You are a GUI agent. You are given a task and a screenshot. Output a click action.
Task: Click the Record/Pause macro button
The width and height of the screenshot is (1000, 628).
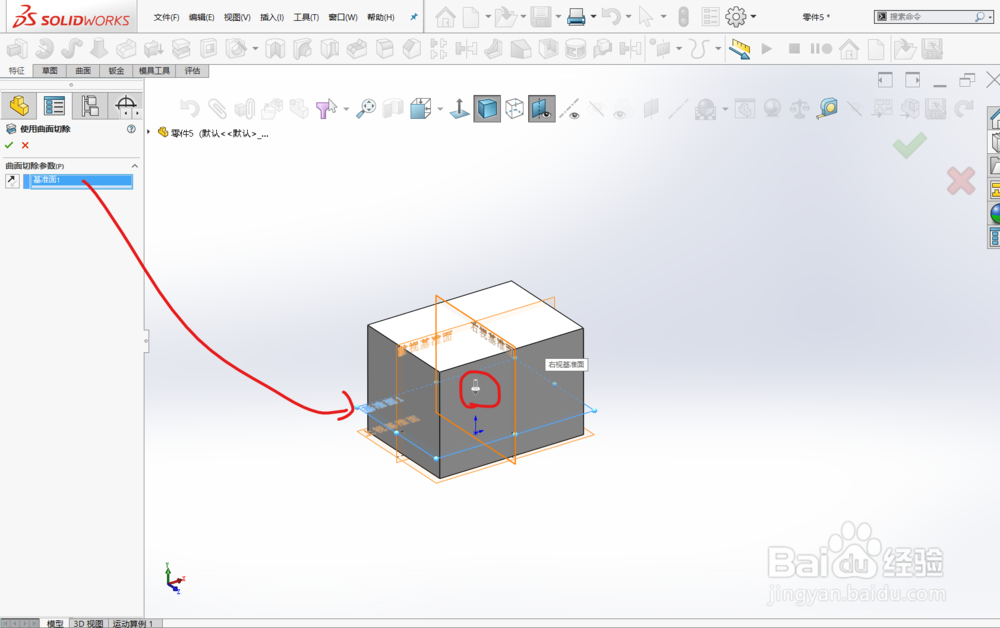[x=821, y=48]
